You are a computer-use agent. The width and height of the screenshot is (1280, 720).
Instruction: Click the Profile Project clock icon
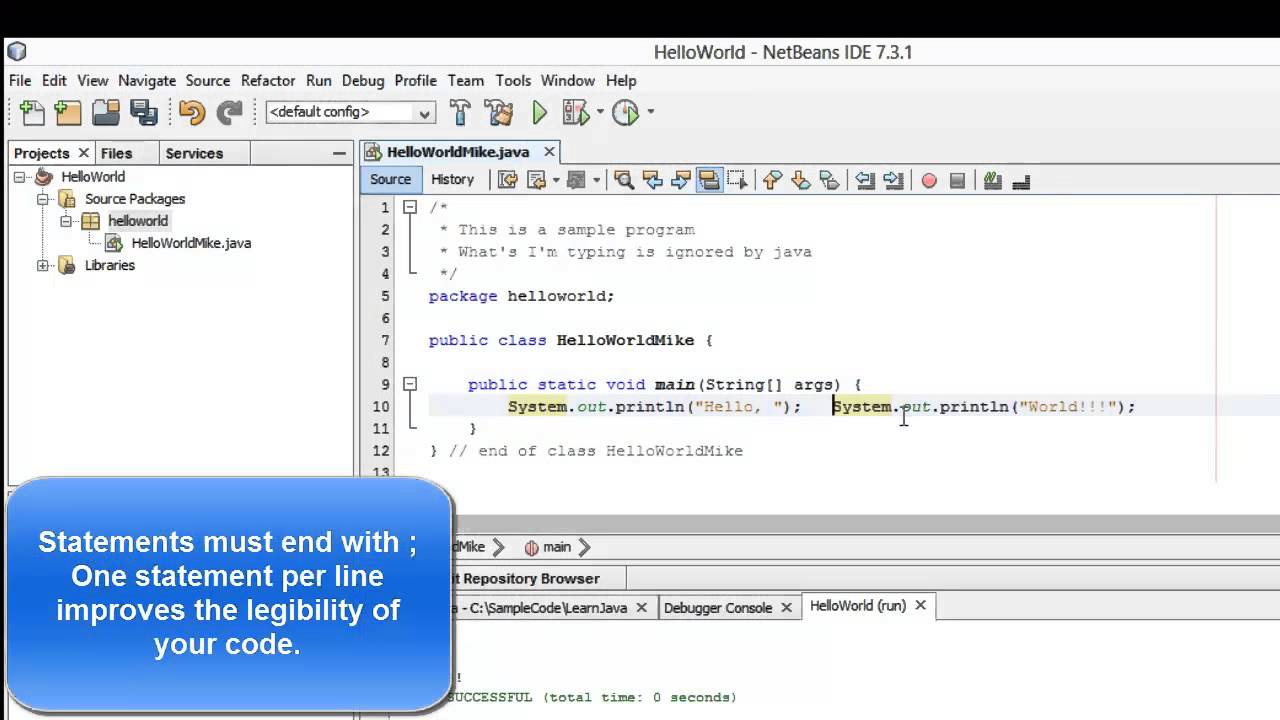[x=625, y=113]
